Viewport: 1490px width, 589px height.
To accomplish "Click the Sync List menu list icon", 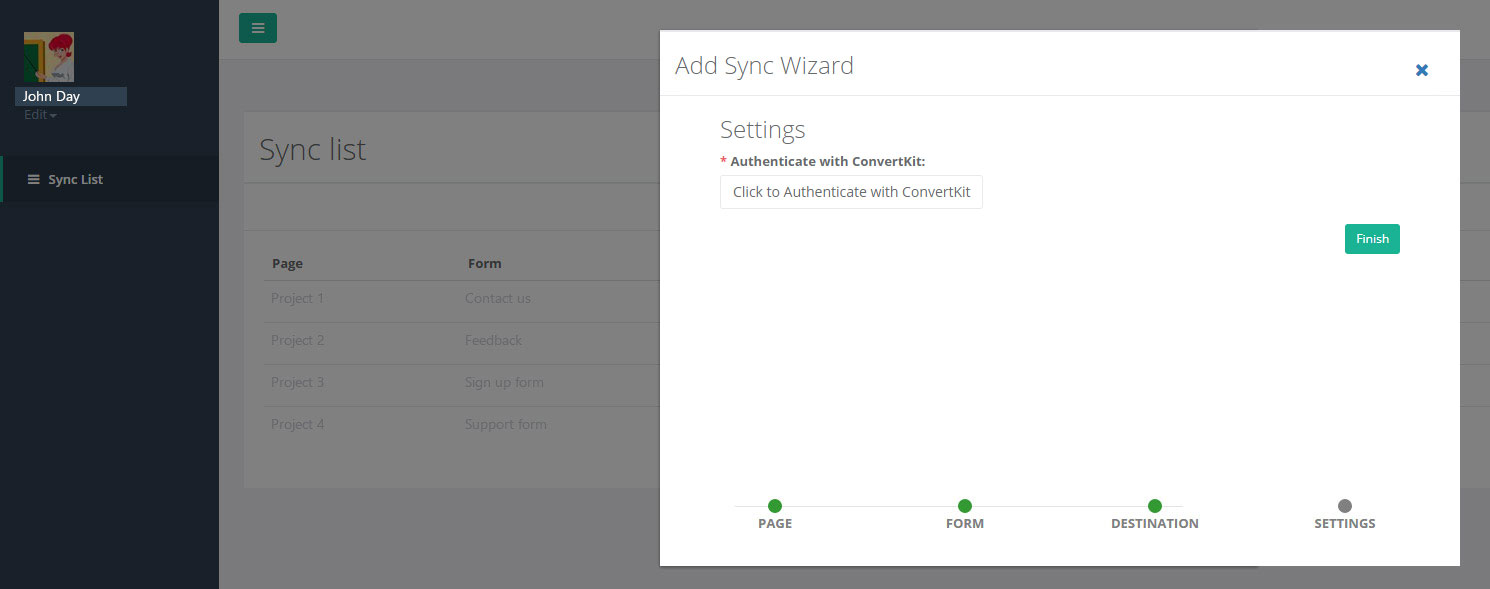I will [34, 180].
